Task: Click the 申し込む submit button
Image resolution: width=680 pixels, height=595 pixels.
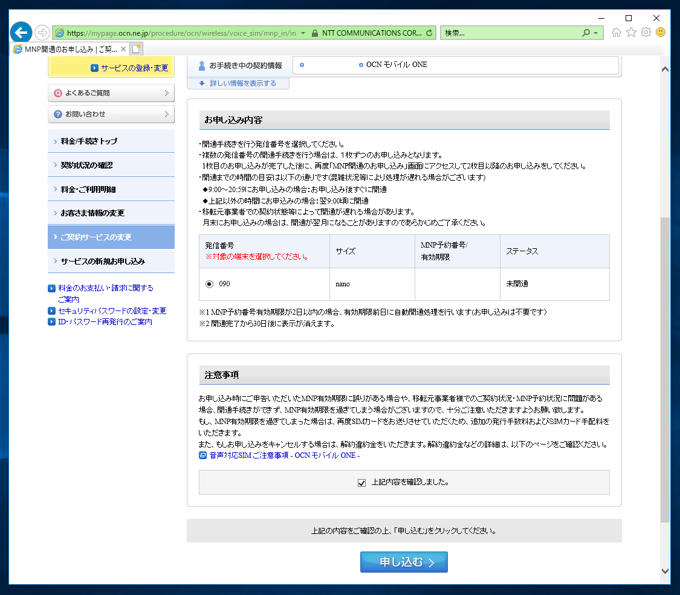Action: 404,562
